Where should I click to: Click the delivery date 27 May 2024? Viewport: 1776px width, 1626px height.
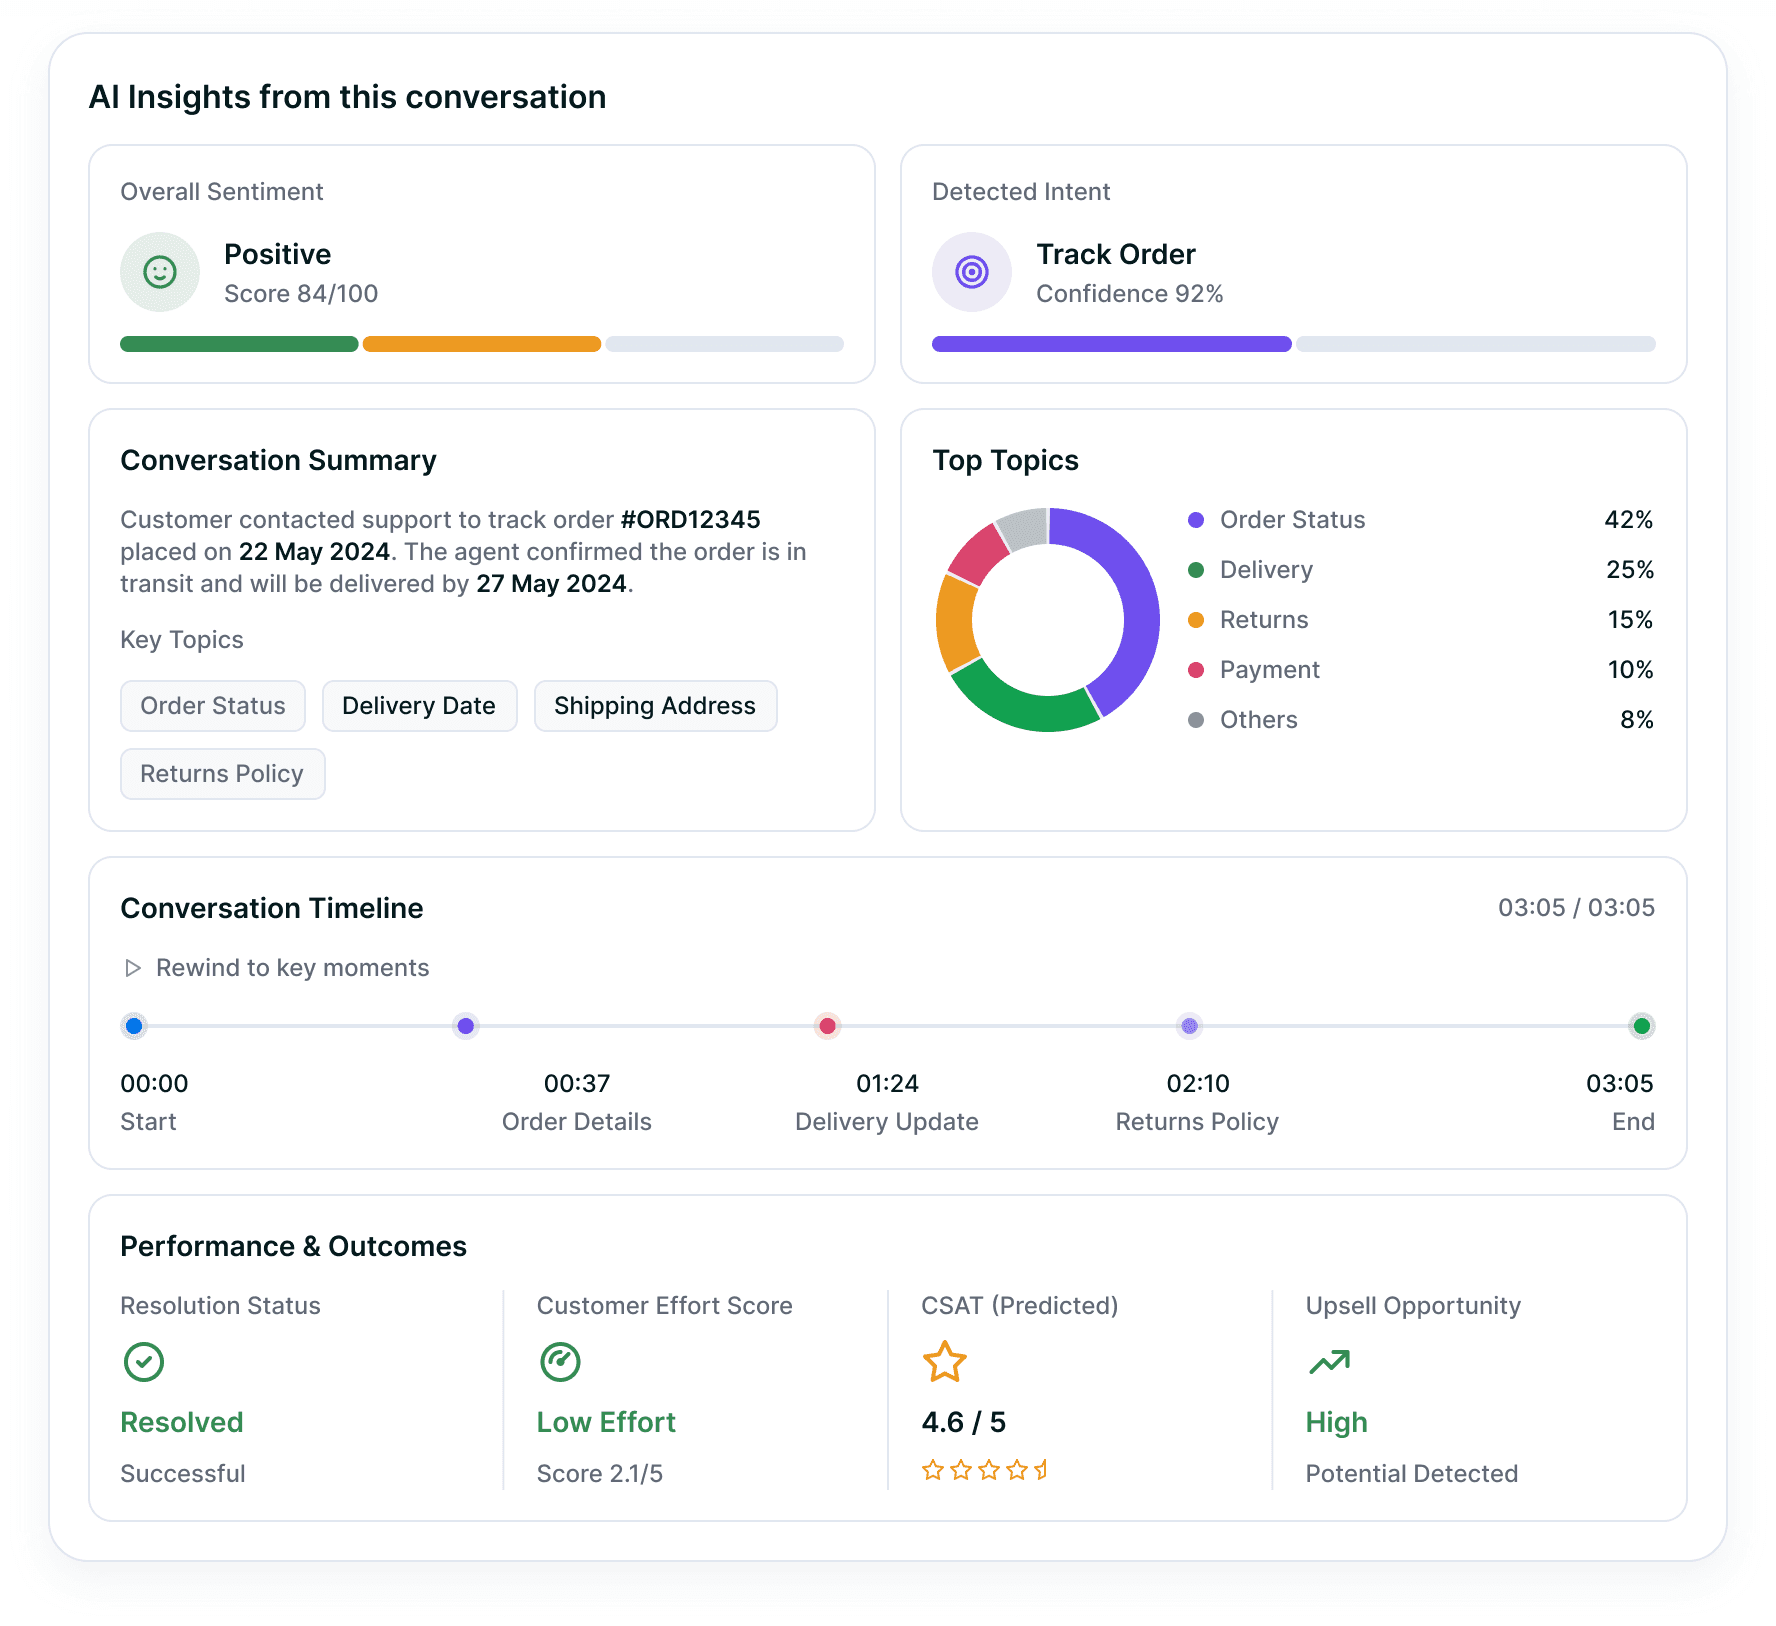pyautogui.click(x=552, y=584)
